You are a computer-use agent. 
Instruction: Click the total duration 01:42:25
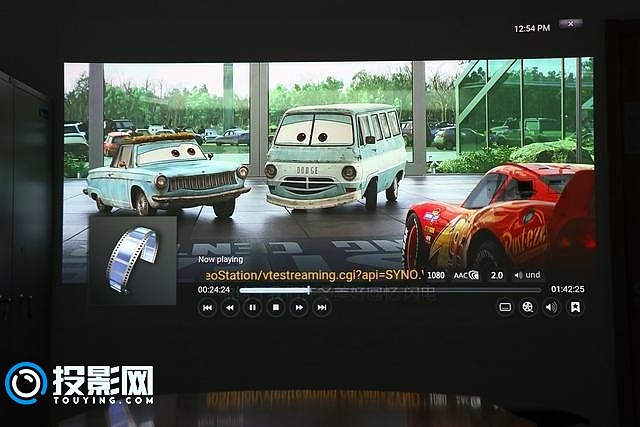[567, 290]
